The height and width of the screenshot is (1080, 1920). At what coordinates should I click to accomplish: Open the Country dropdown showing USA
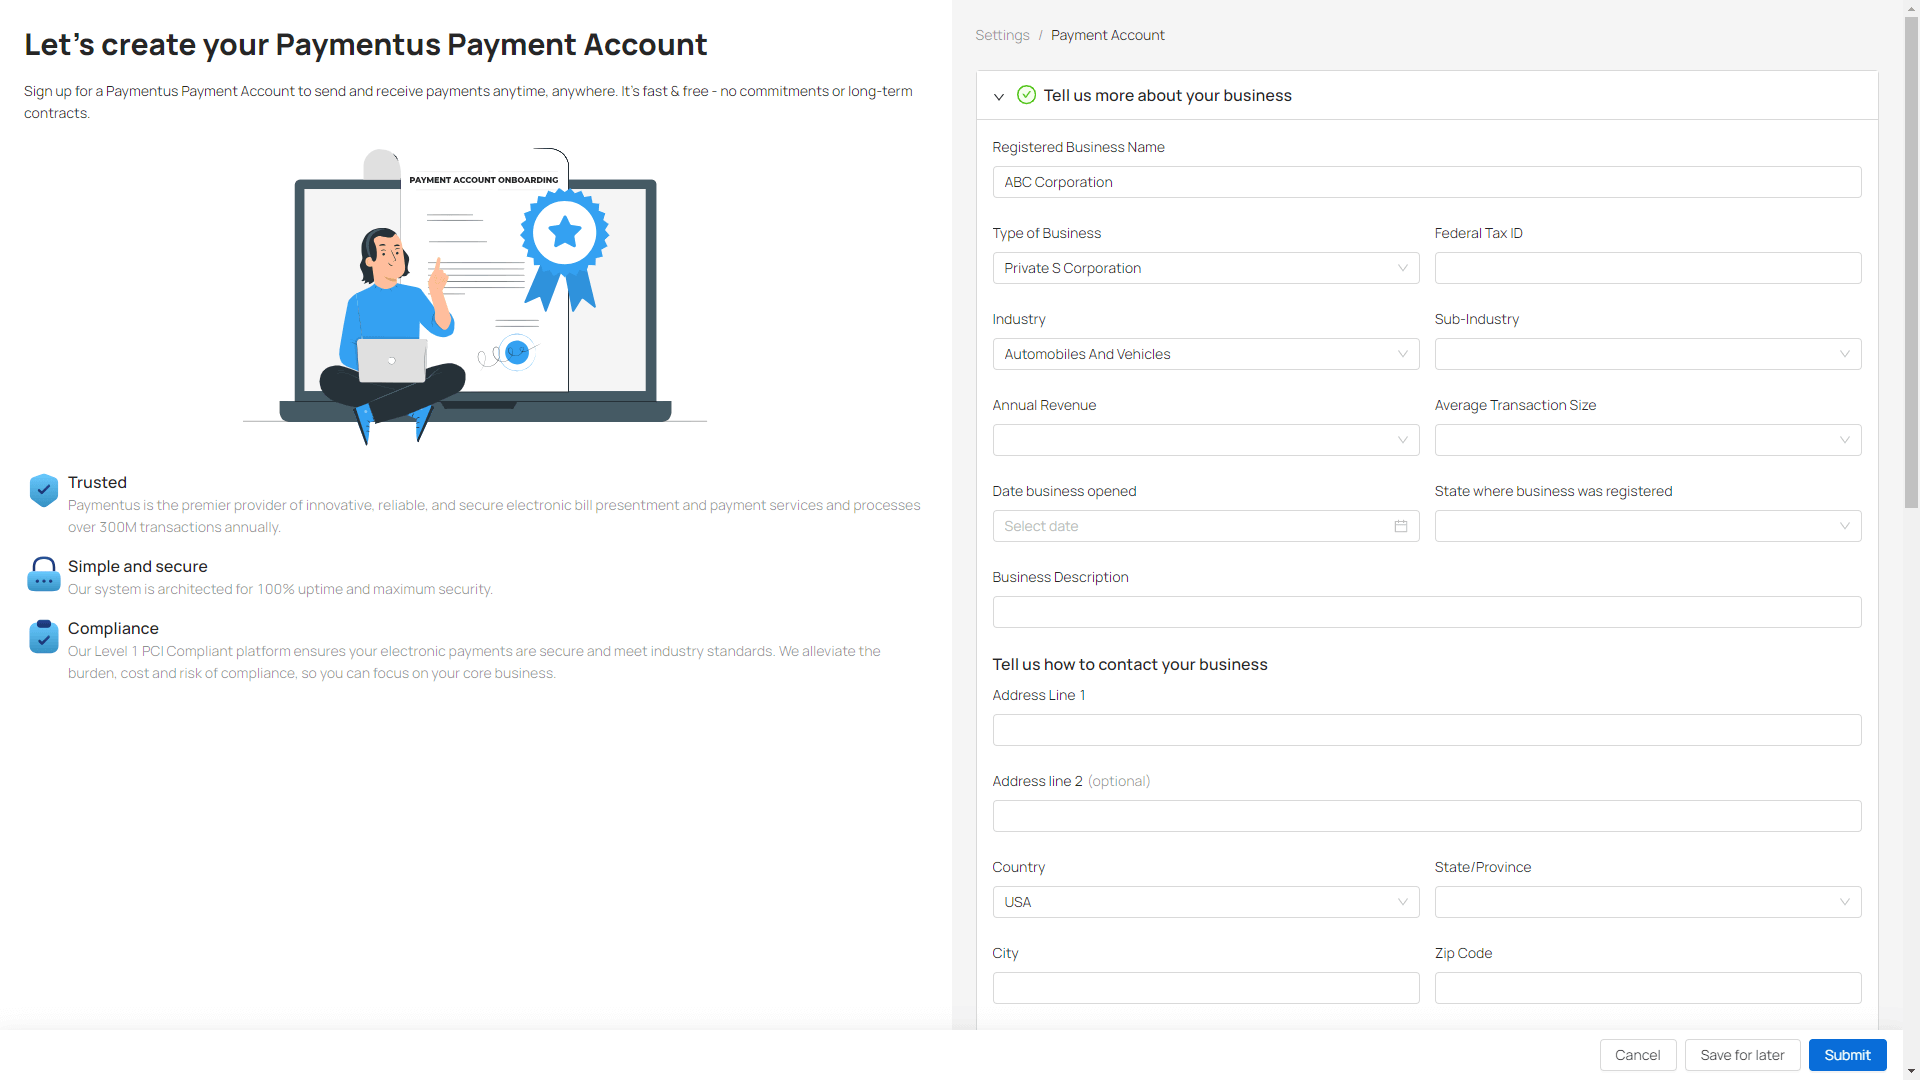pyautogui.click(x=1205, y=902)
